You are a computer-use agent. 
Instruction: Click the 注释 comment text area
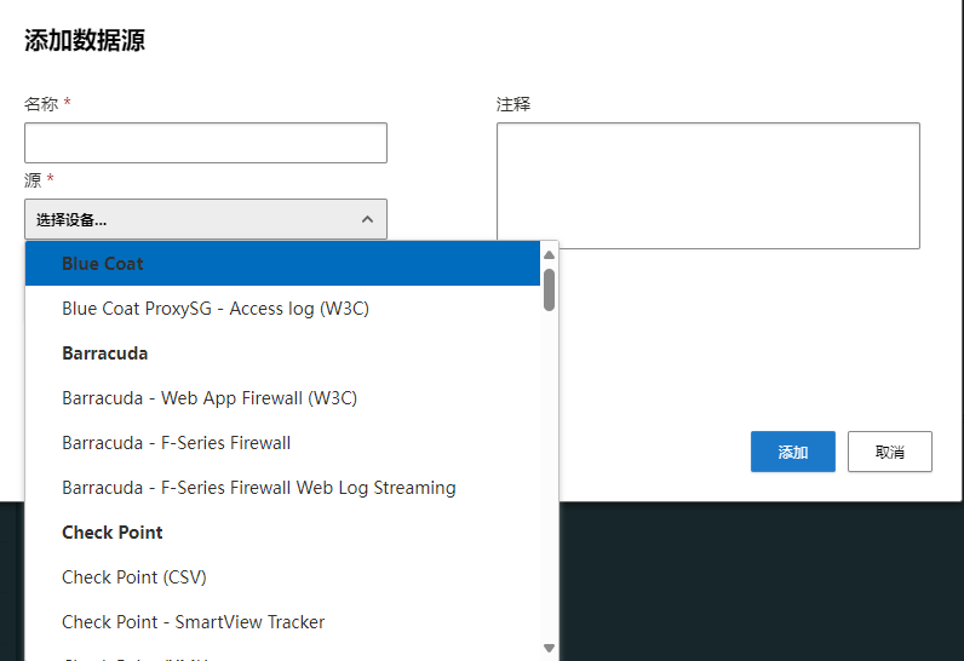pyautogui.click(x=708, y=186)
